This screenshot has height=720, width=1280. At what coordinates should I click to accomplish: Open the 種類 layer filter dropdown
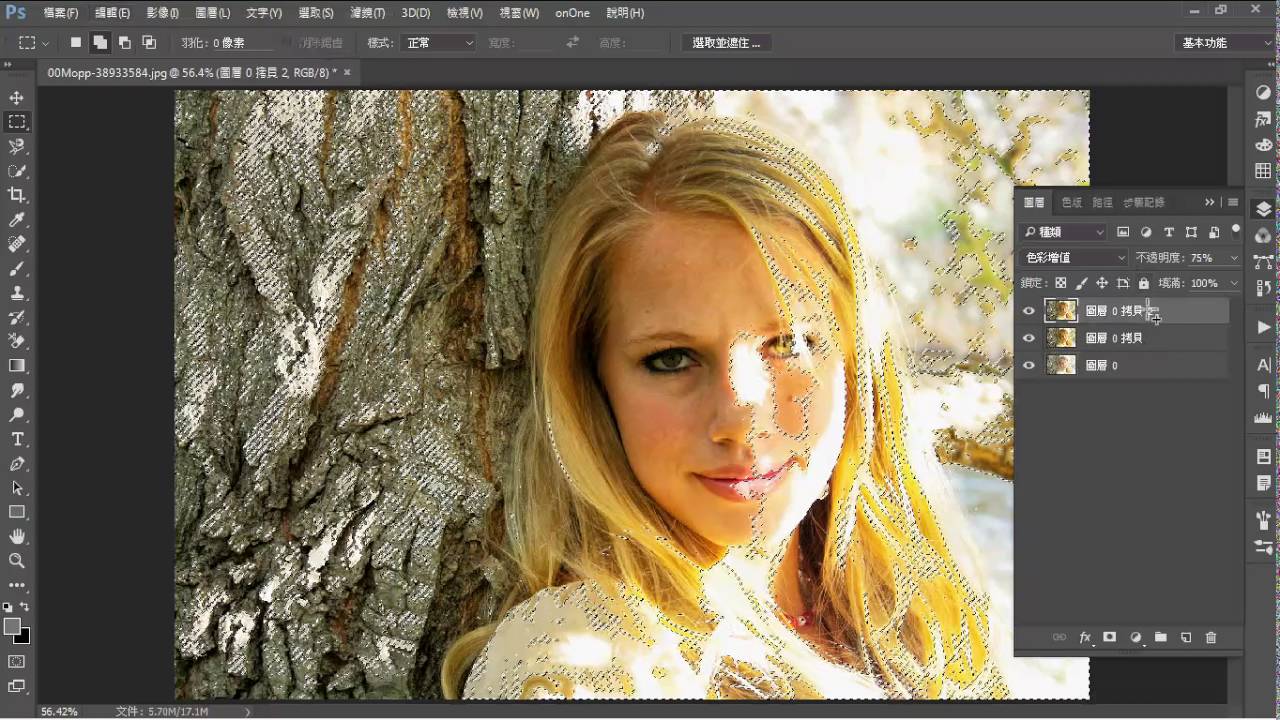(x=1064, y=232)
